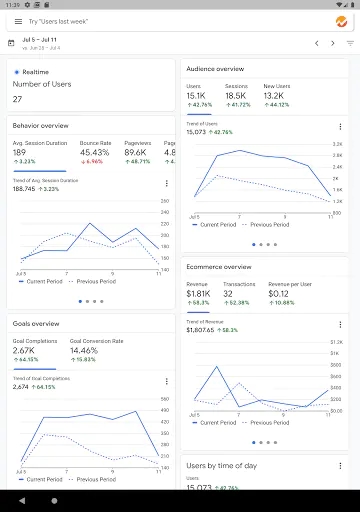The height and width of the screenshot is (512, 360).
Task: Open the calendar date picker icon
Action: (x=11, y=43)
